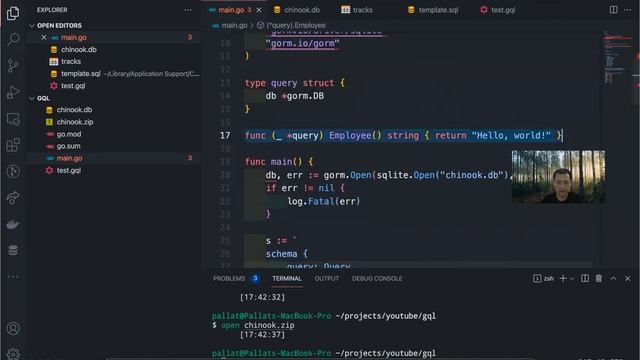Open the Accounts menu
The image size is (640, 360).
pyautogui.click(x=13, y=329)
